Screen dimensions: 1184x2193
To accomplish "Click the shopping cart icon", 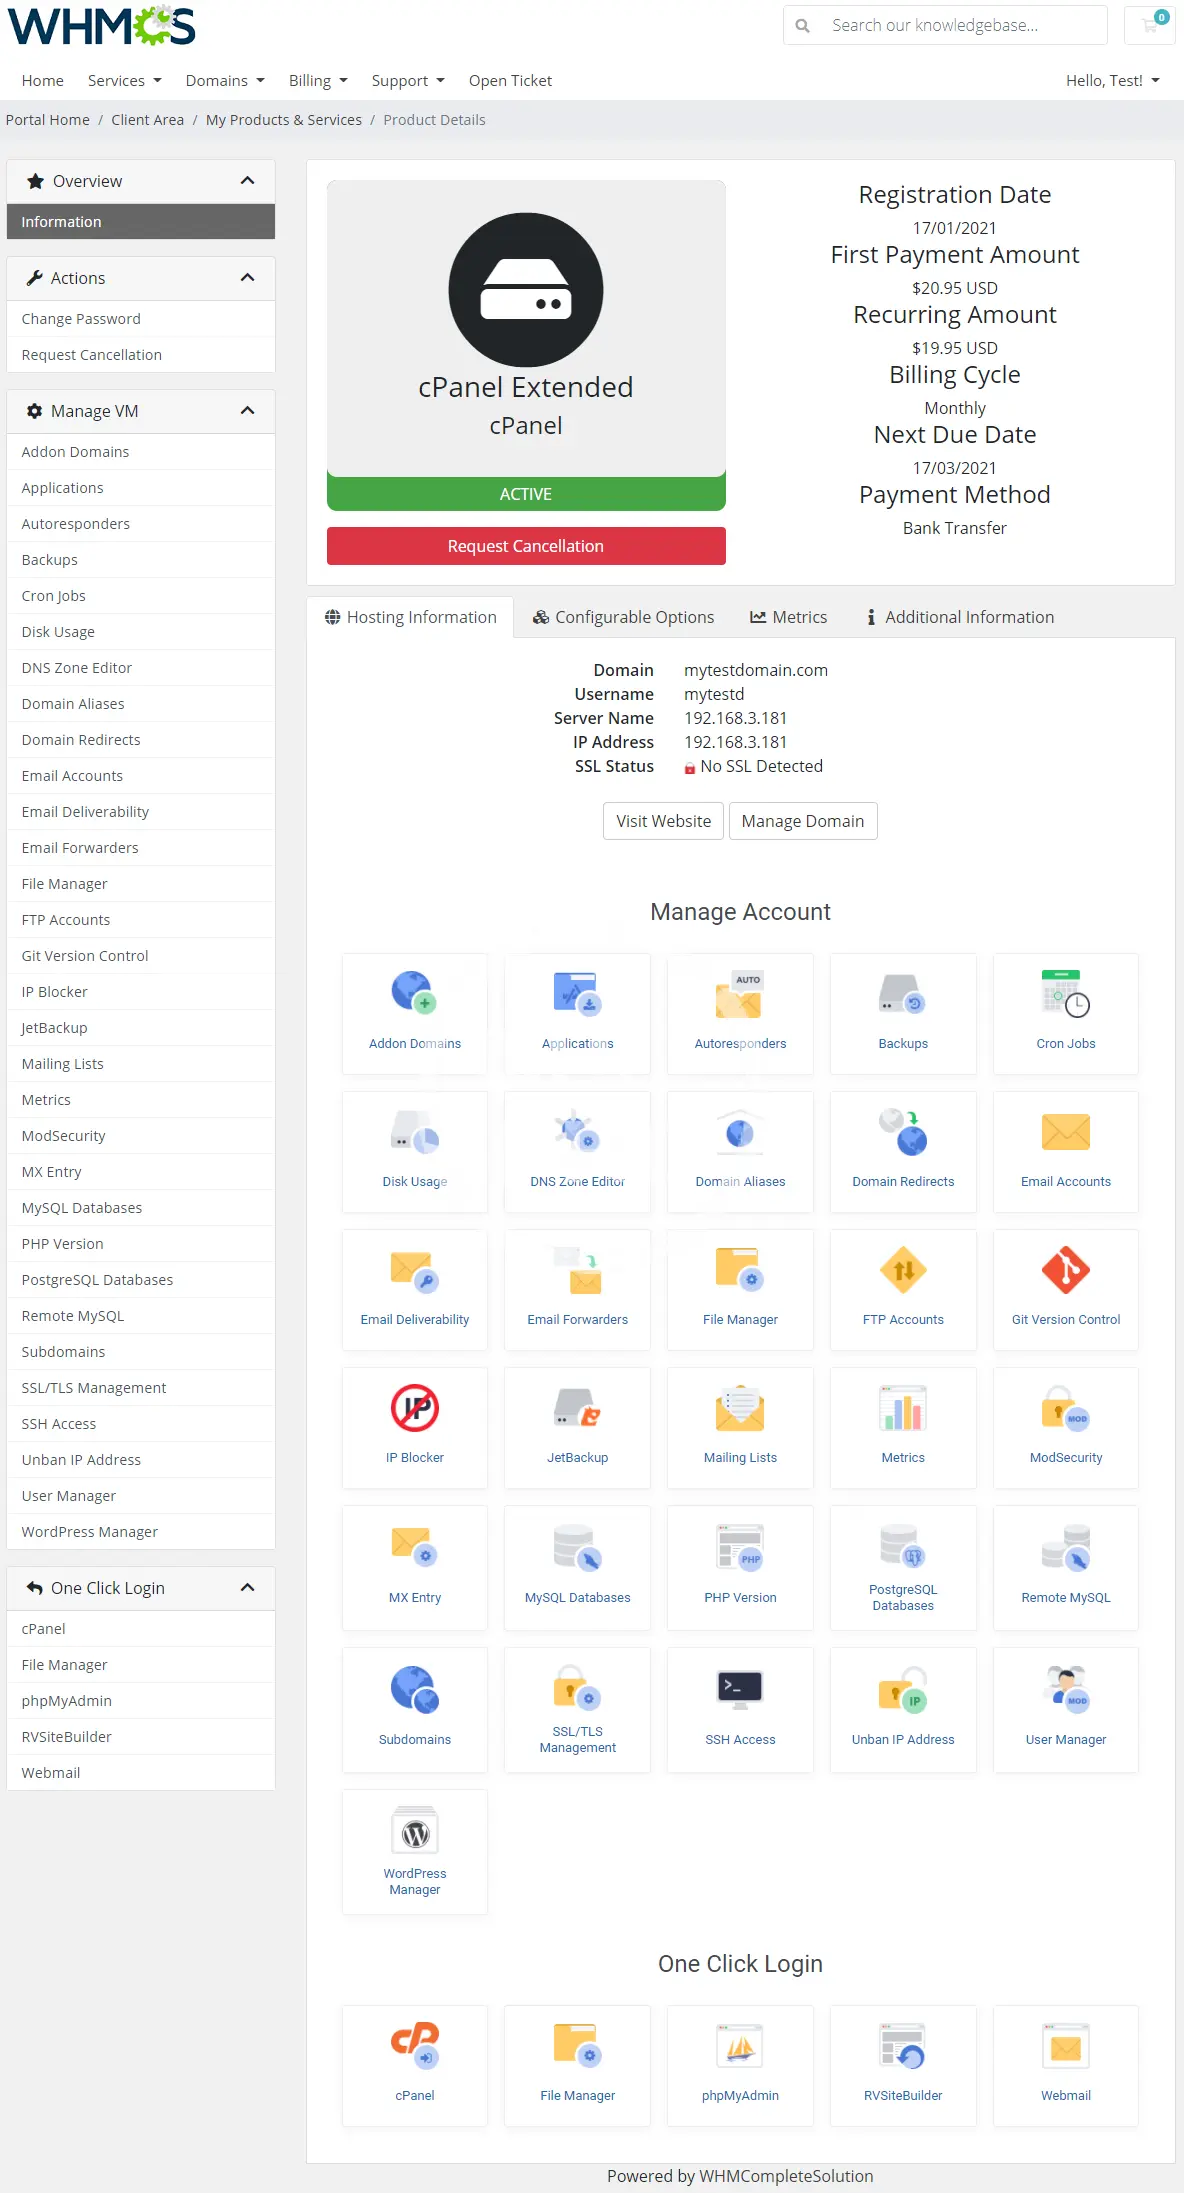I will [1150, 25].
